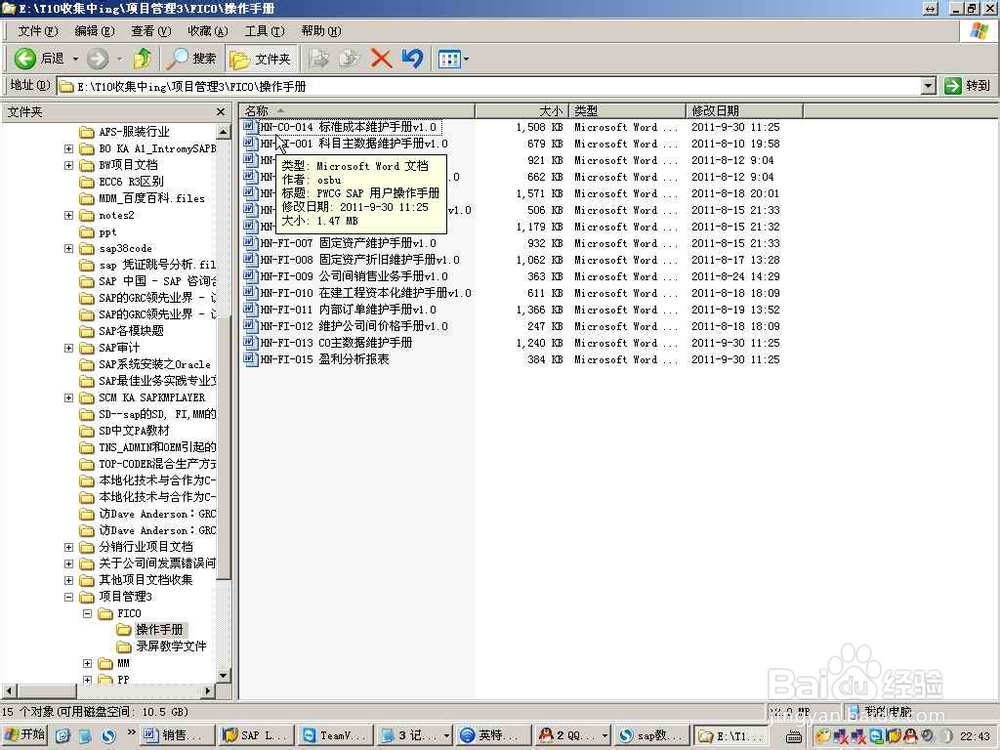Viewport: 1000px width, 750px height.
Task: Click the Copy To toolbar icon
Action: [x=349, y=59]
